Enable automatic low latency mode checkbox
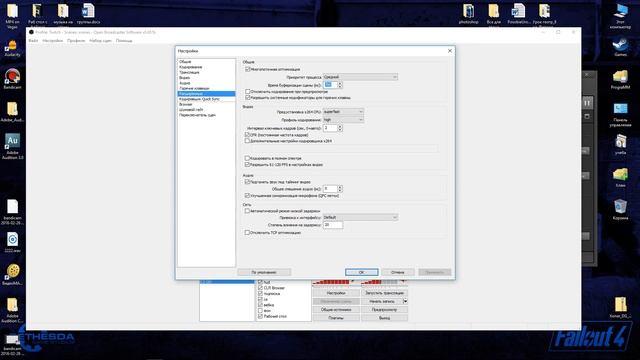The image size is (640, 360). [x=247, y=211]
